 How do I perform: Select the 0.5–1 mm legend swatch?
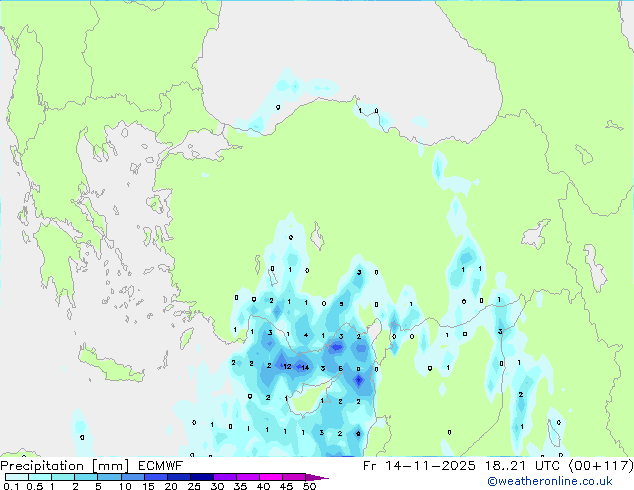click(x=40, y=477)
